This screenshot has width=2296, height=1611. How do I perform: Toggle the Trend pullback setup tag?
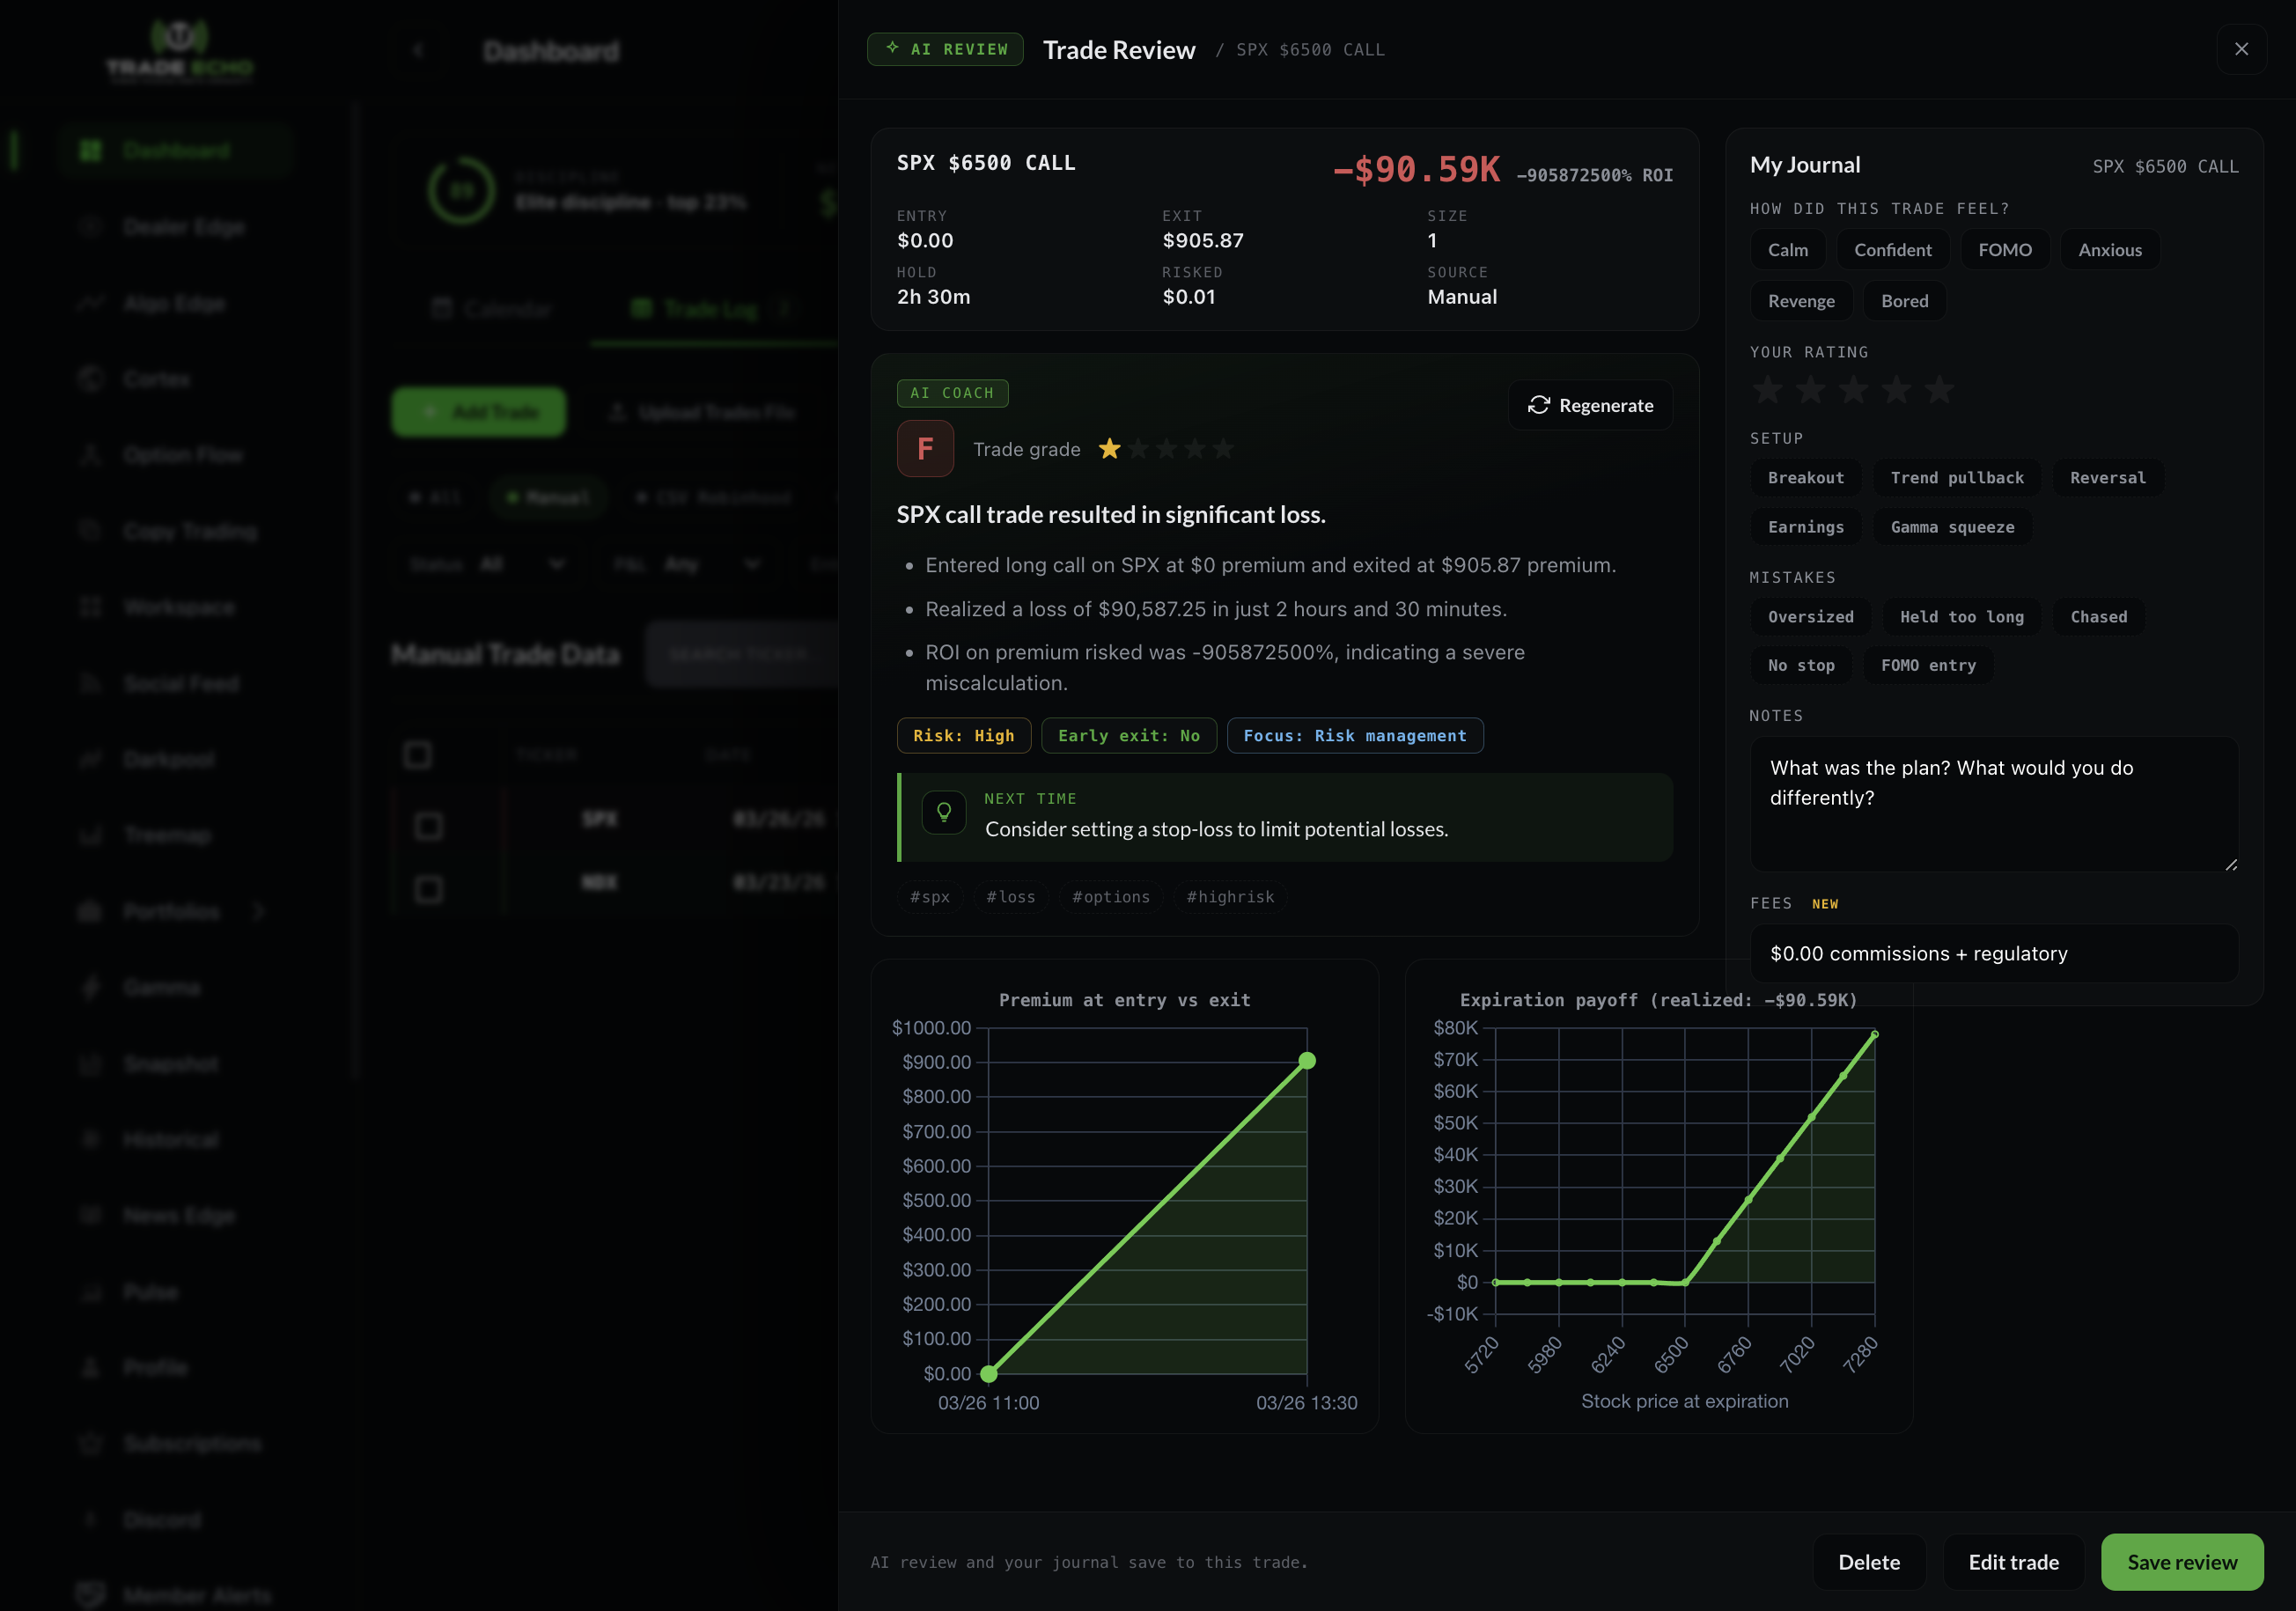coord(1957,478)
